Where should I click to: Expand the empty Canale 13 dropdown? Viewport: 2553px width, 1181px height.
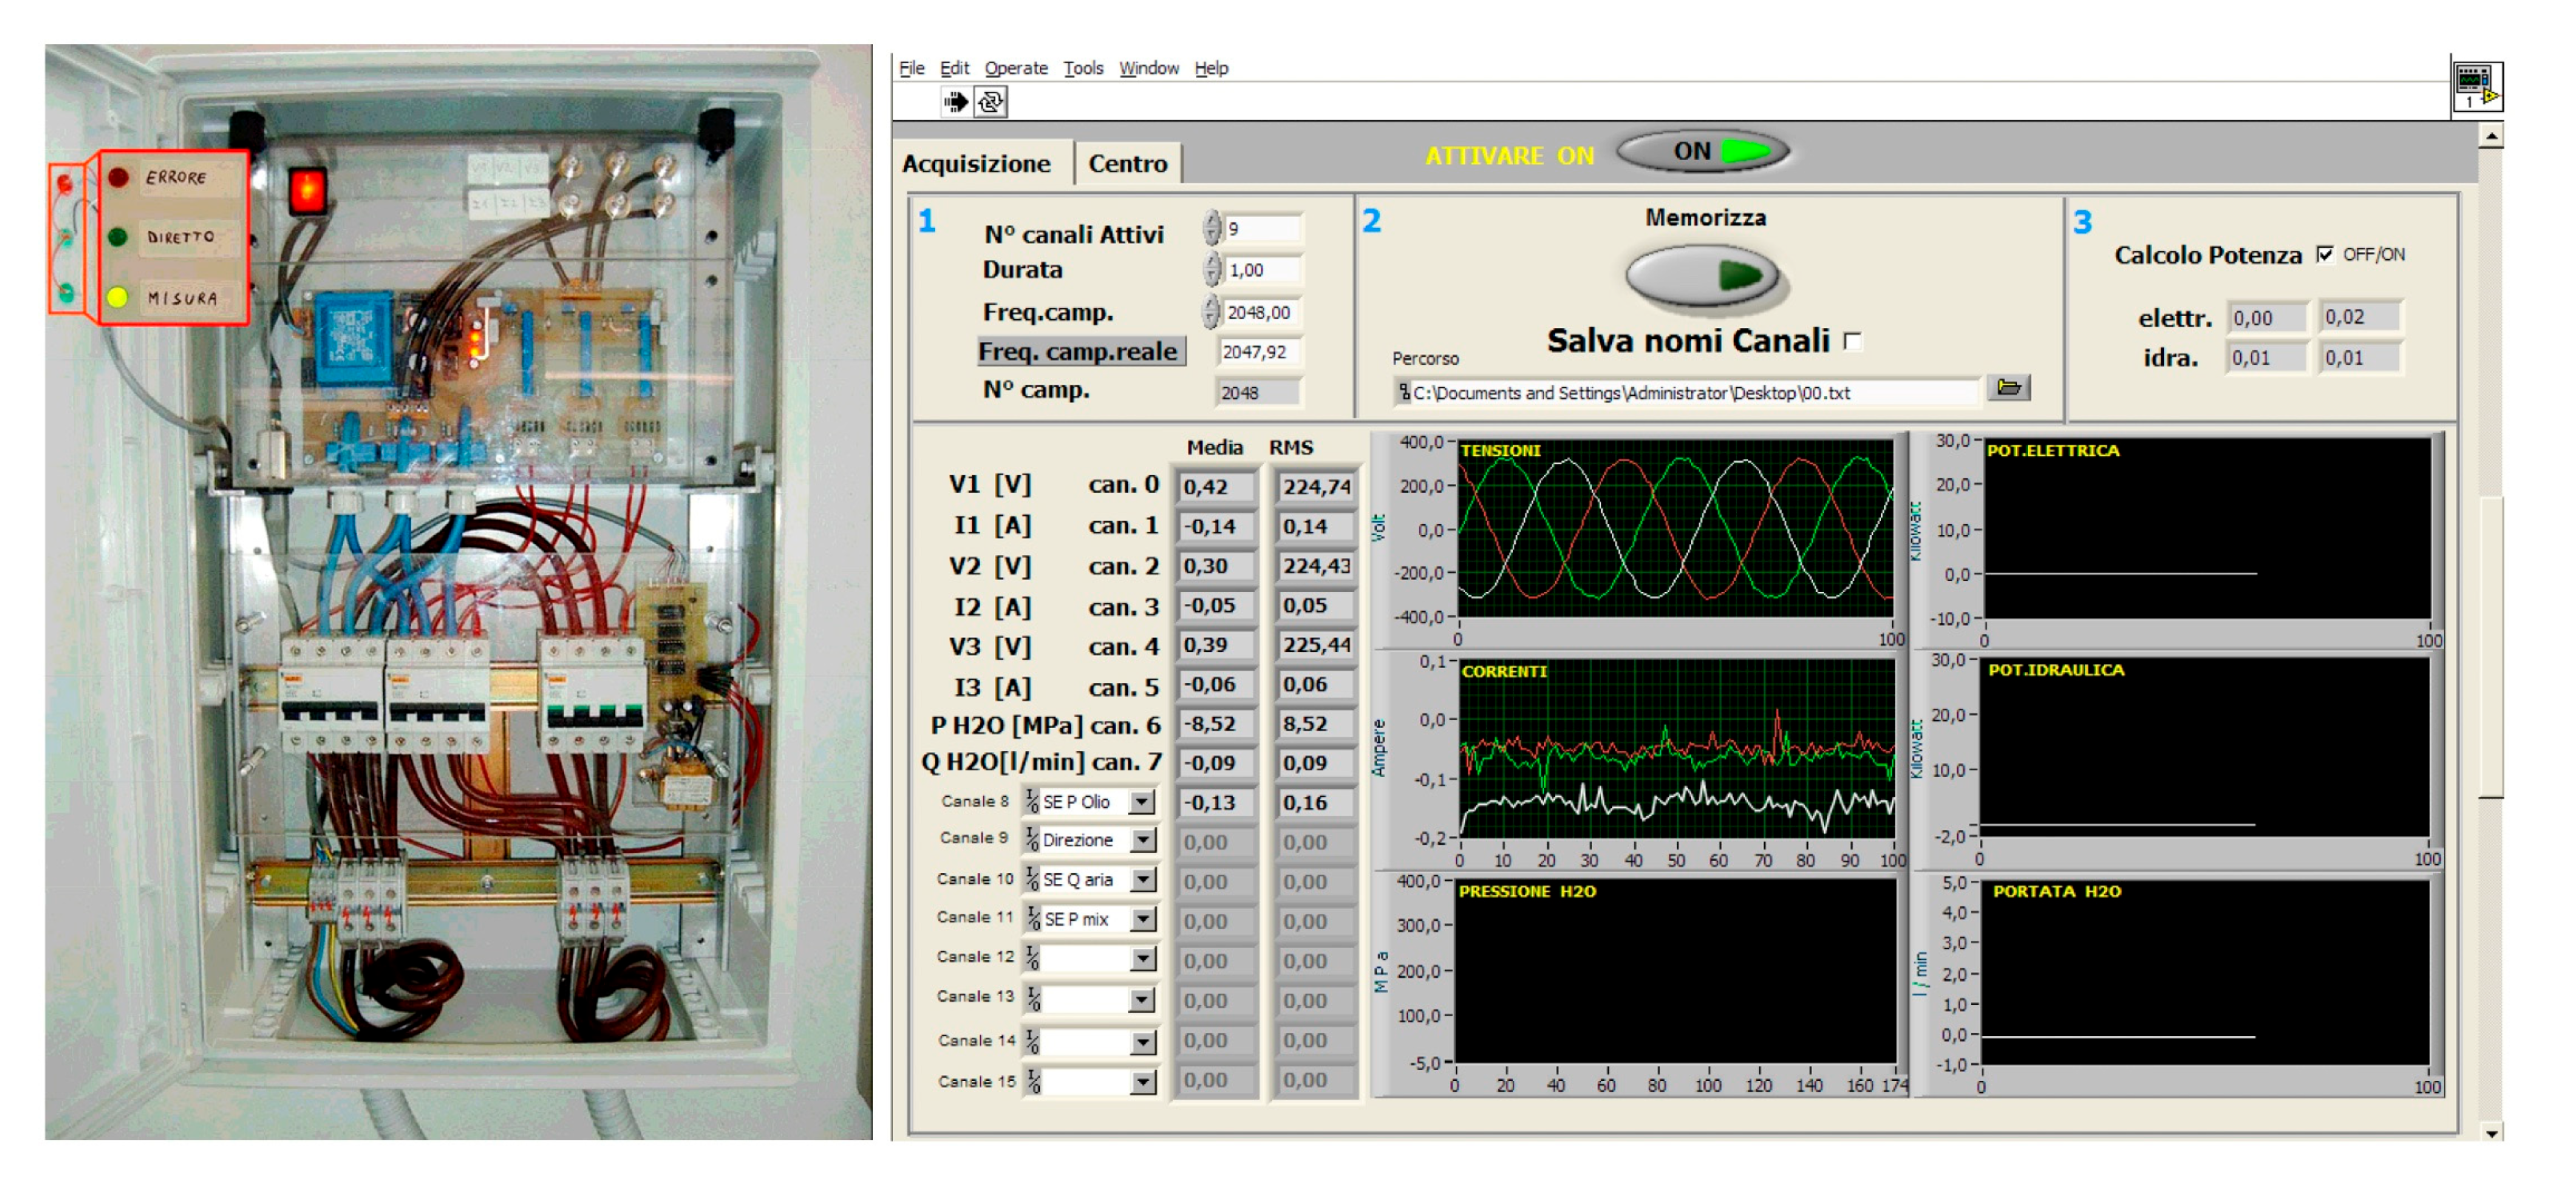[1142, 999]
